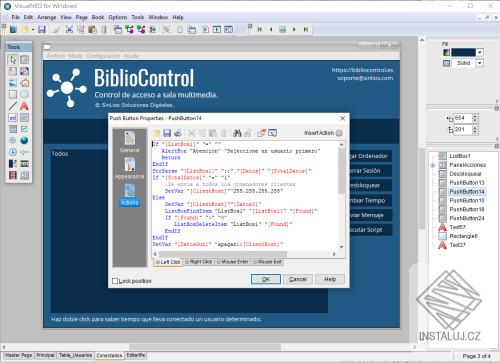Select ListBox1 in the object list

(x=459, y=156)
